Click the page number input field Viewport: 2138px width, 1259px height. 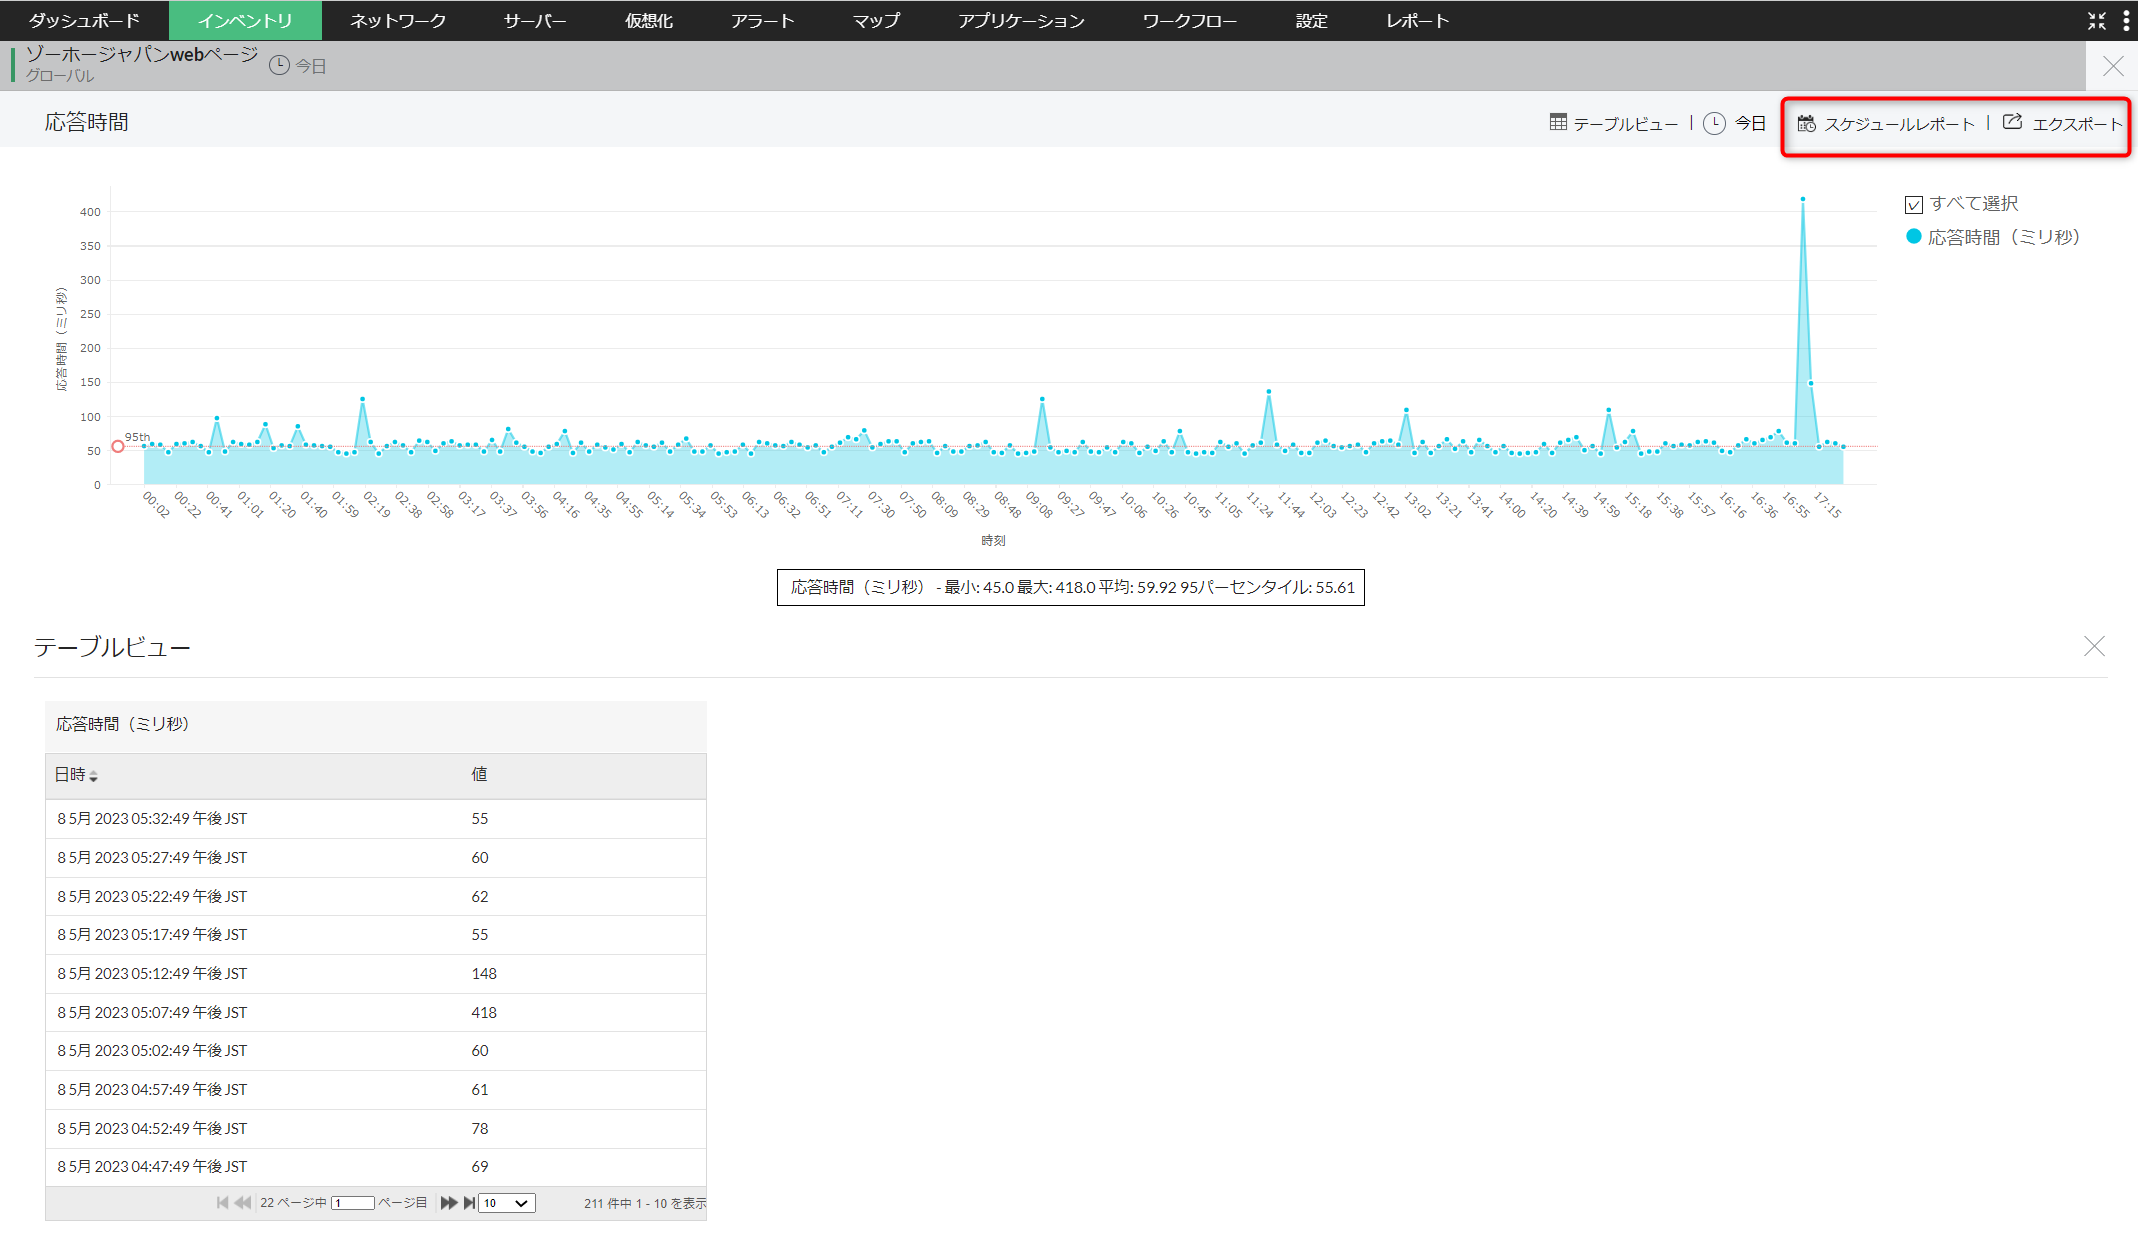tap(352, 1203)
